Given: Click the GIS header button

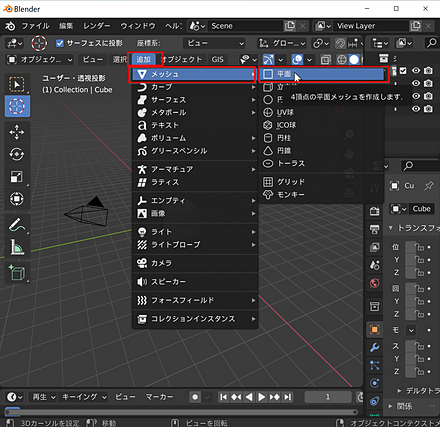Looking at the screenshot, I should pos(218,60).
